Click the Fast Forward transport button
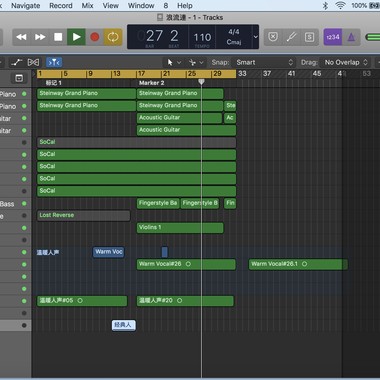 [40, 37]
